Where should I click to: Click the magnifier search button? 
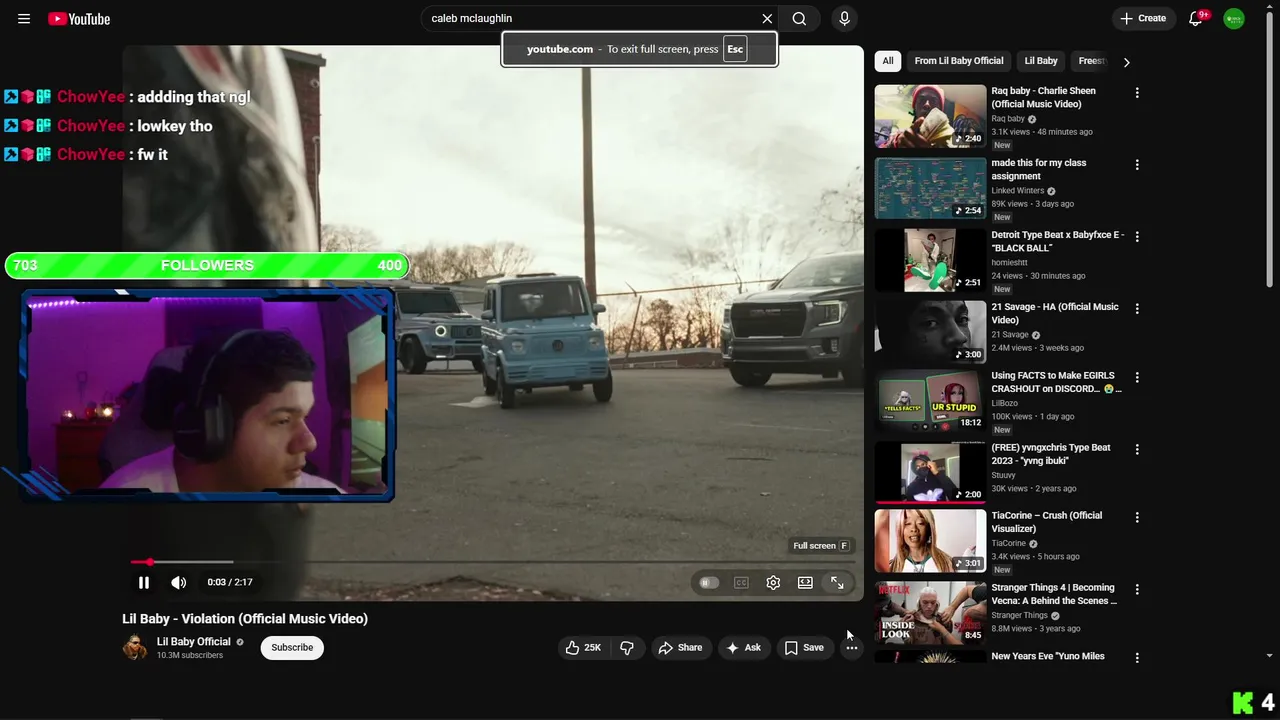point(799,19)
